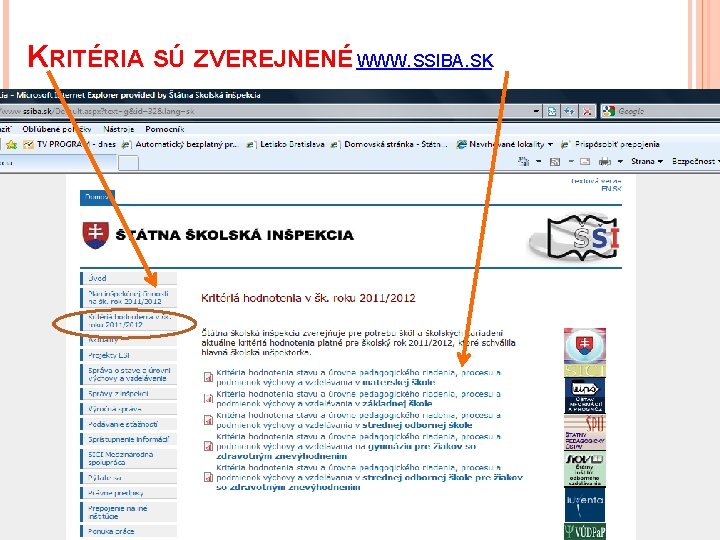Click the TV PROGRAM favicon icon
Screen dimensions: 720x540
tap(28, 145)
